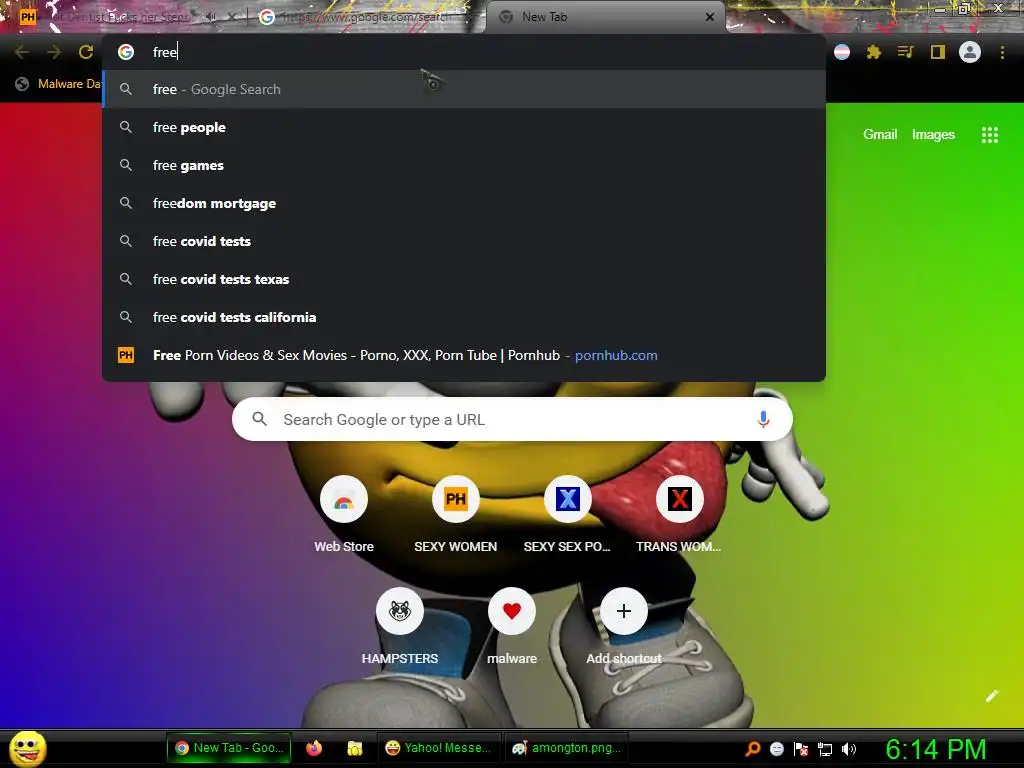Open the Malware bookmark in bookmarks bar
This screenshot has height=768, width=1024.
59,84
